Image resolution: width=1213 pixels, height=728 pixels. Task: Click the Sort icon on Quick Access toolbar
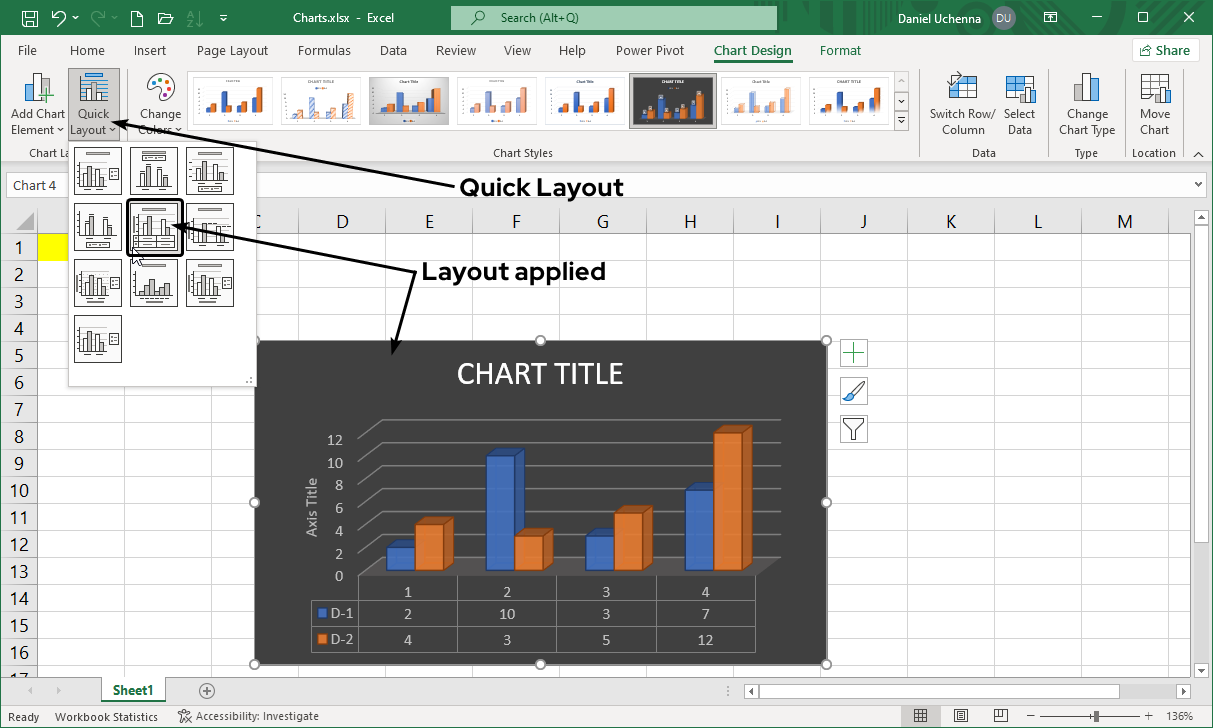click(193, 17)
